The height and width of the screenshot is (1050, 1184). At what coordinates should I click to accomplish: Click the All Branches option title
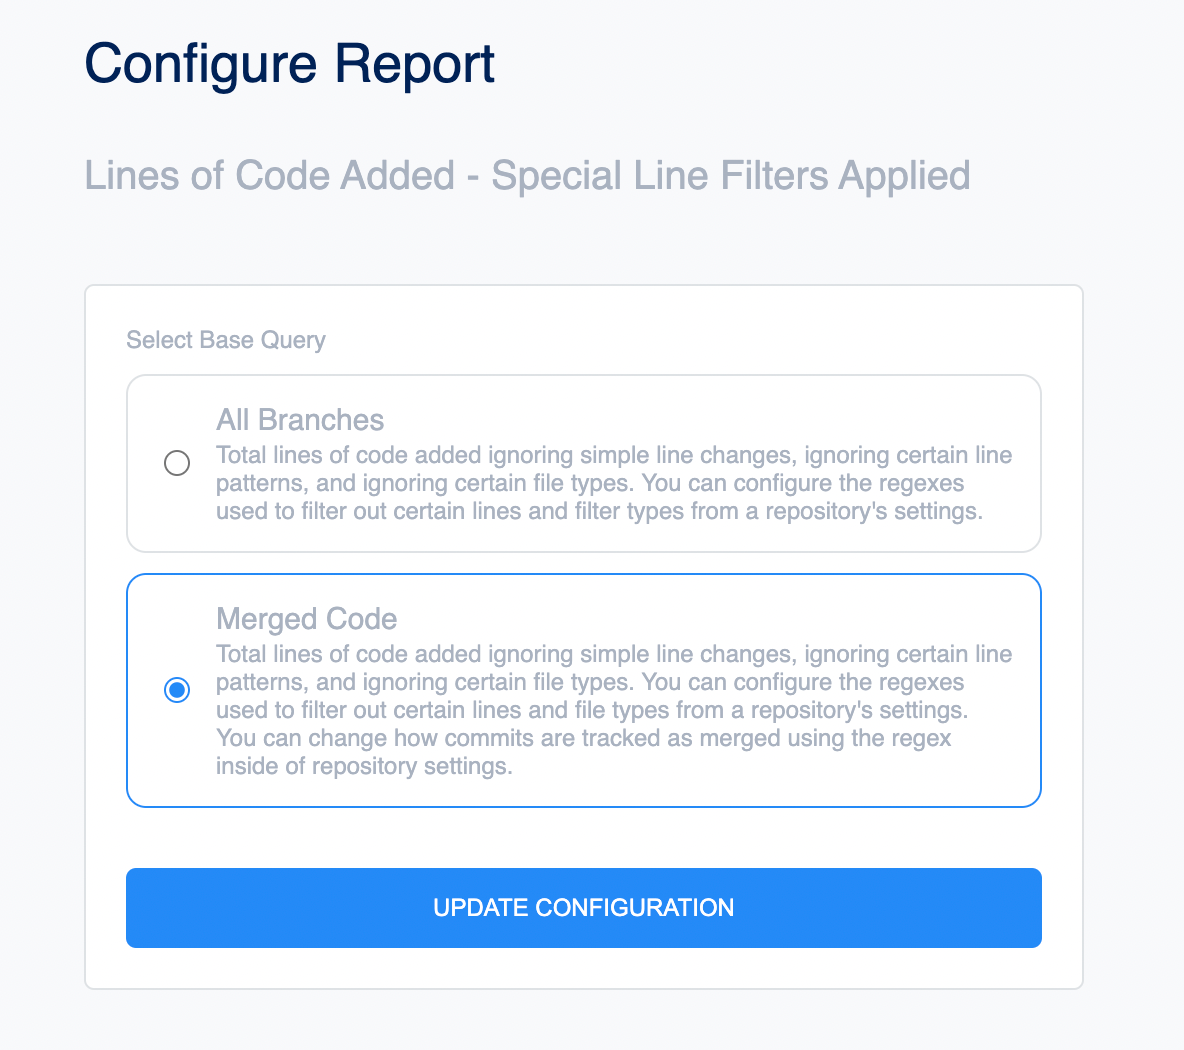pyautogui.click(x=300, y=420)
